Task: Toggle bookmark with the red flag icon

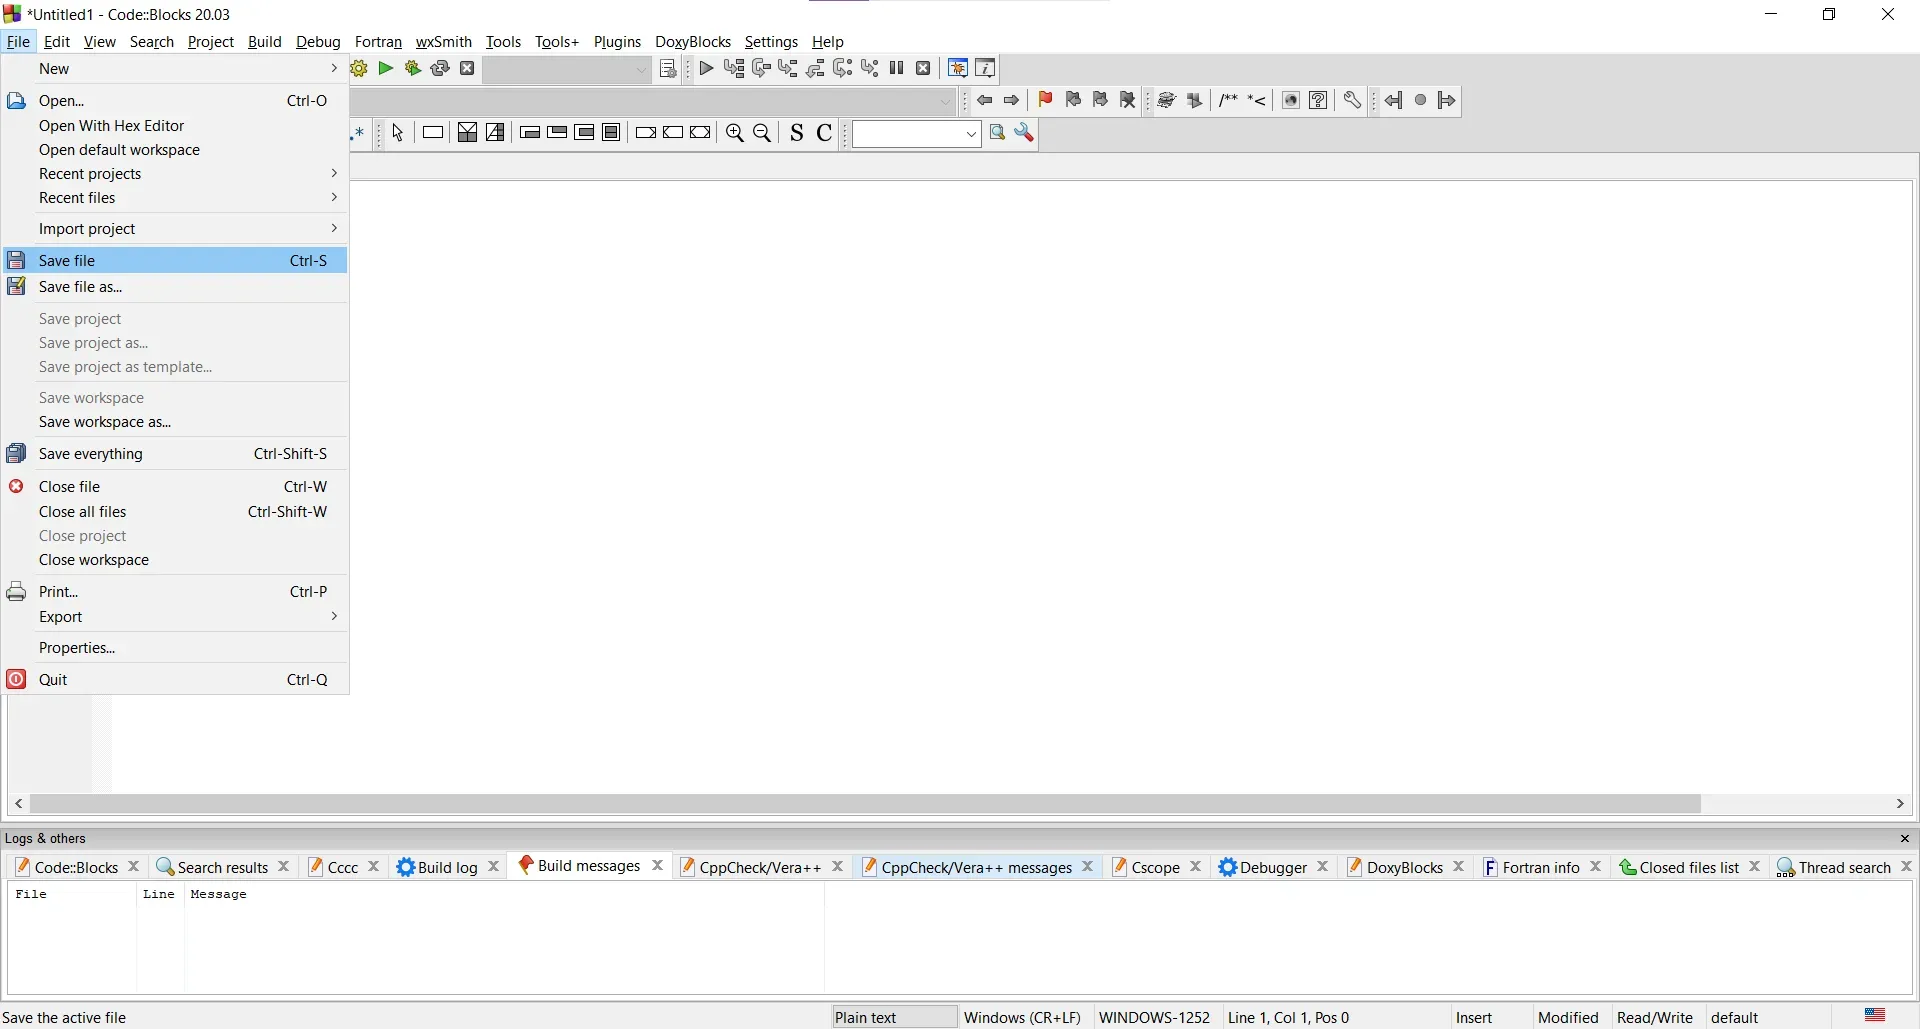Action: [1047, 101]
